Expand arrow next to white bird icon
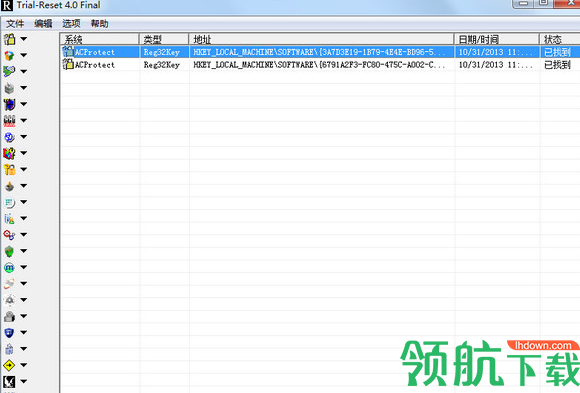 coord(23,381)
